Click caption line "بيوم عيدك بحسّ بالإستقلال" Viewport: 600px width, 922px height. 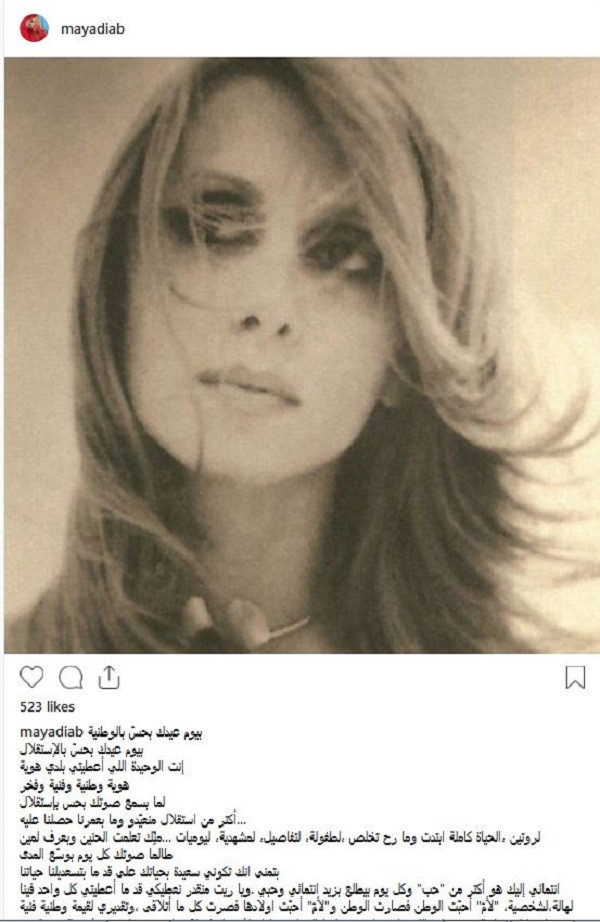click(82, 750)
